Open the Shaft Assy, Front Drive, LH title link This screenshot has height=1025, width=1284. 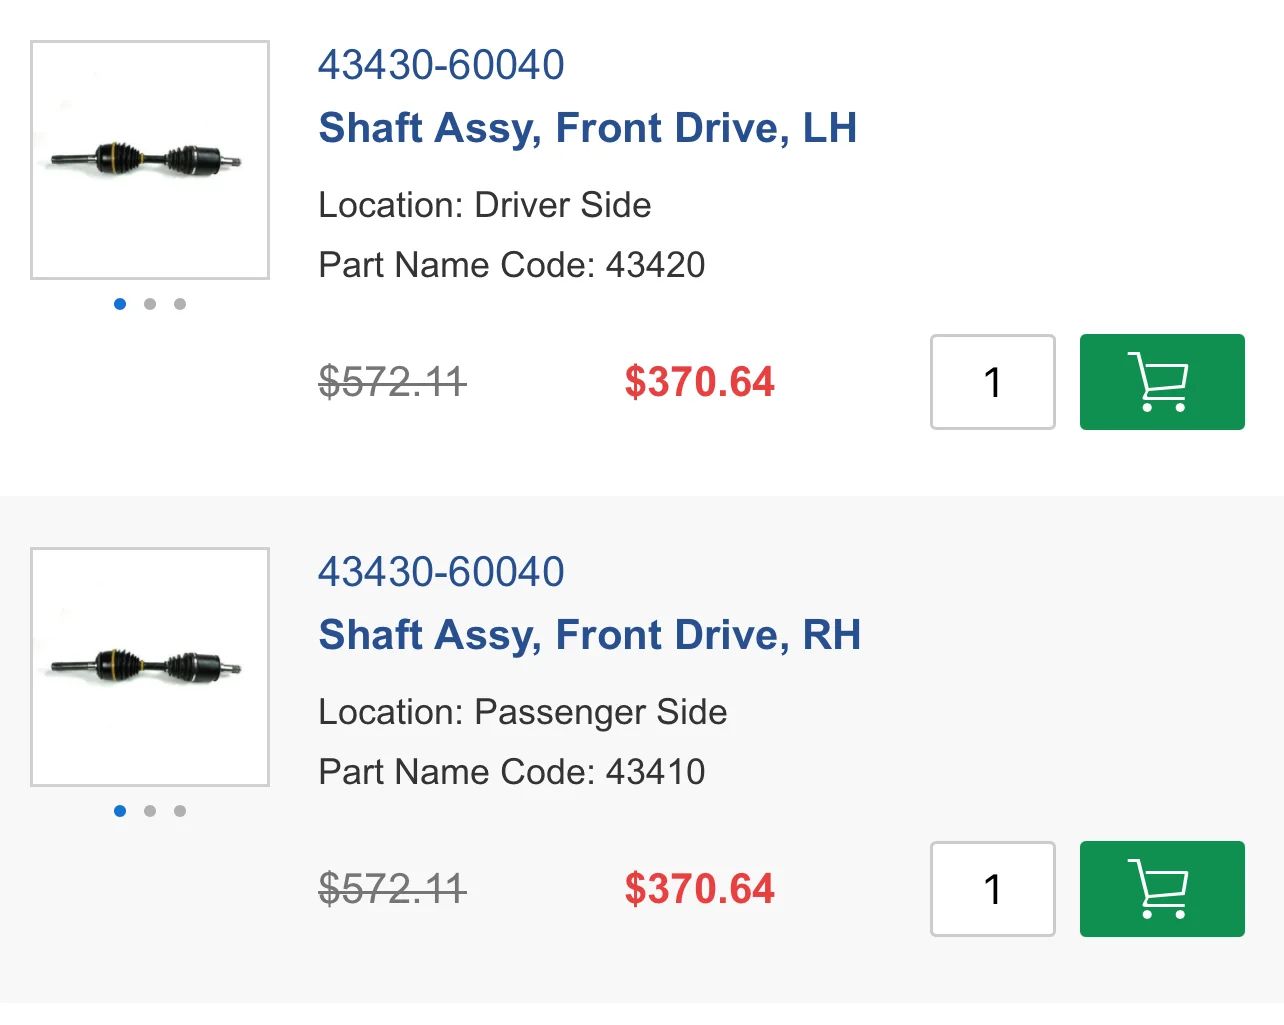588,128
